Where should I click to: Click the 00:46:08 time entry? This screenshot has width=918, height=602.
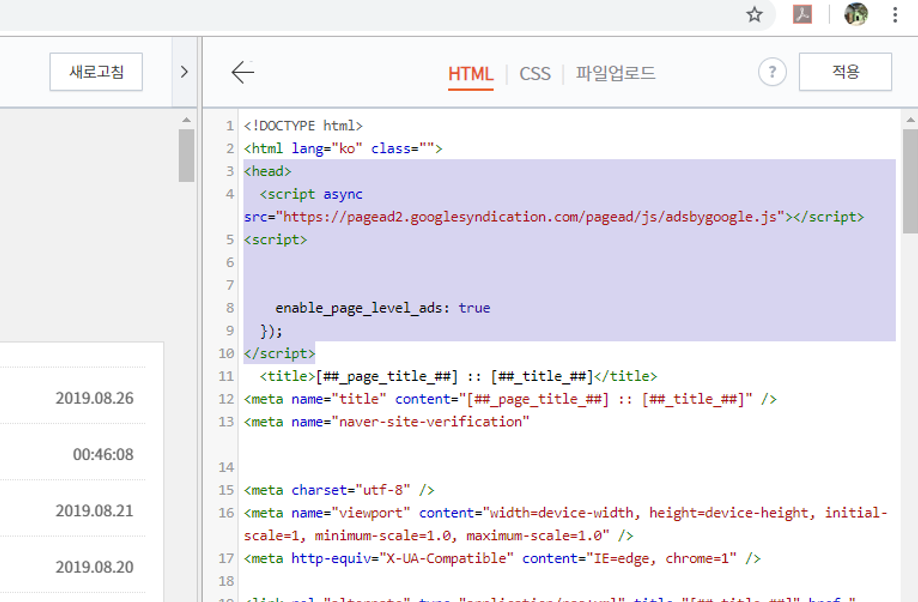(103, 454)
